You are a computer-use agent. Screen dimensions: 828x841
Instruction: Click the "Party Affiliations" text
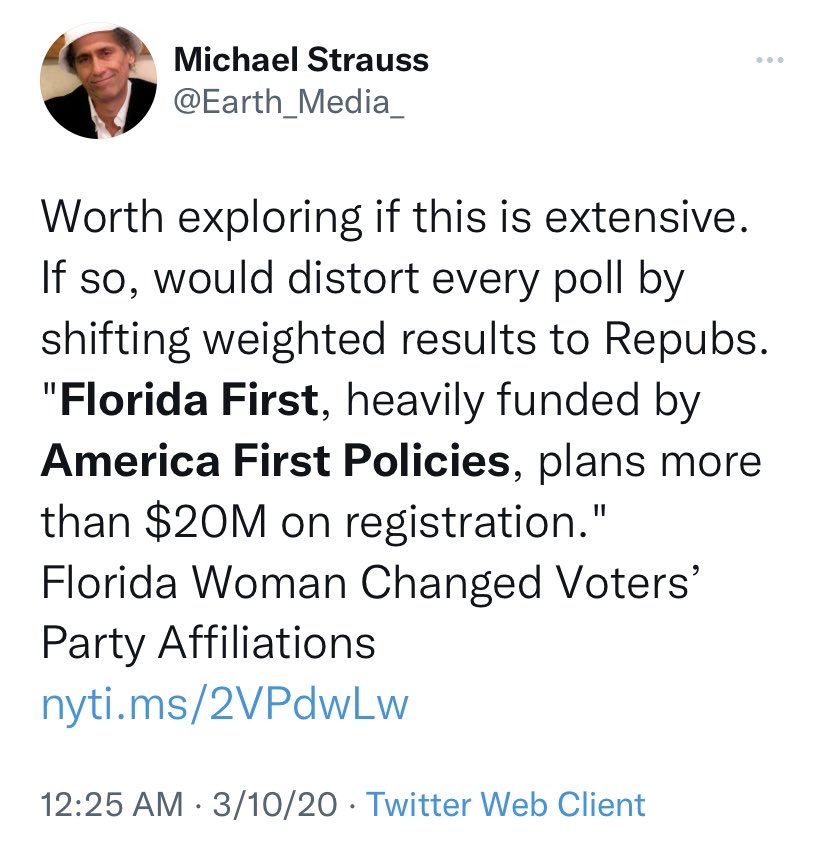208,643
